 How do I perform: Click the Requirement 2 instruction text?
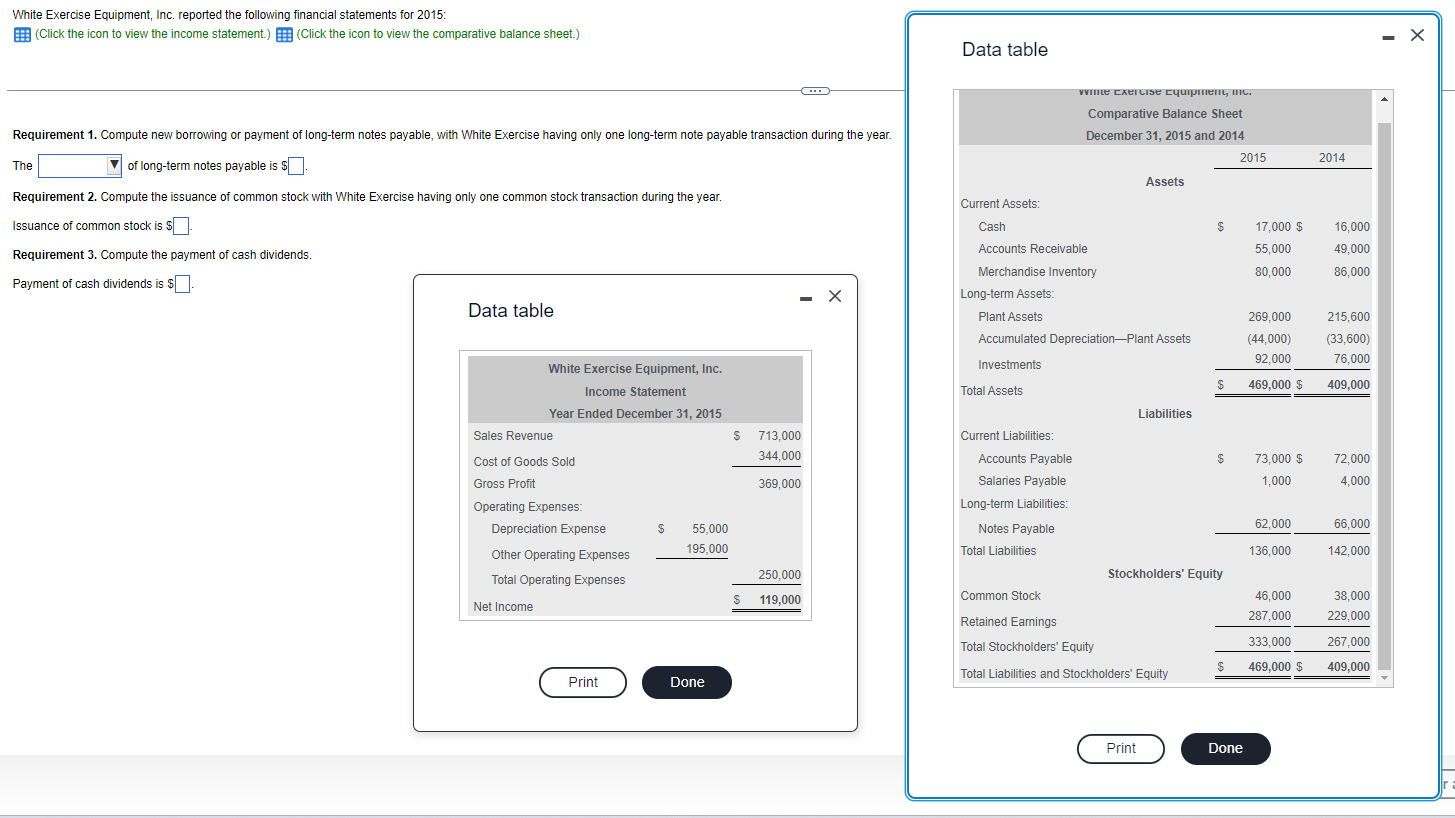point(367,197)
